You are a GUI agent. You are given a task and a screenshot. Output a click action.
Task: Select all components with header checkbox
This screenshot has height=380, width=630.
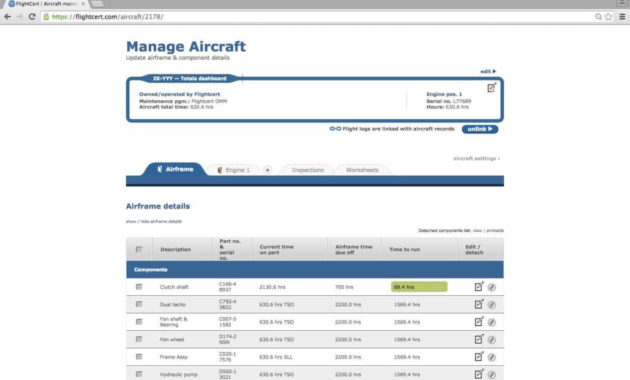coord(139,249)
